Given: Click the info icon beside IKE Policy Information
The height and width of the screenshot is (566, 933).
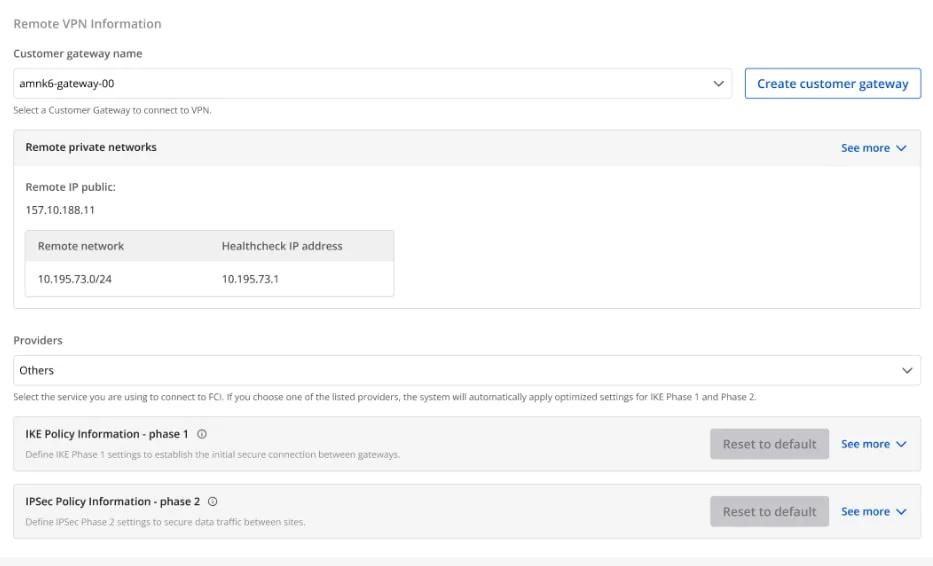Looking at the screenshot, I should pos(202,434).
